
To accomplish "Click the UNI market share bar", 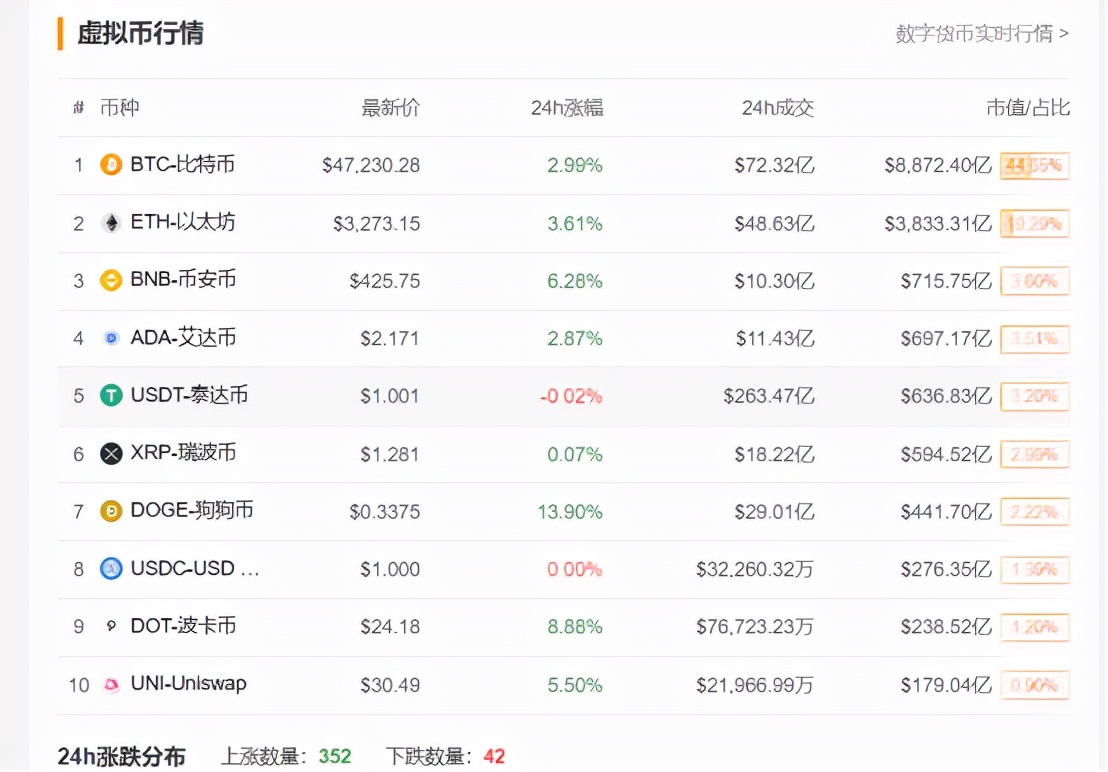I will click(x=1035, y=685).
